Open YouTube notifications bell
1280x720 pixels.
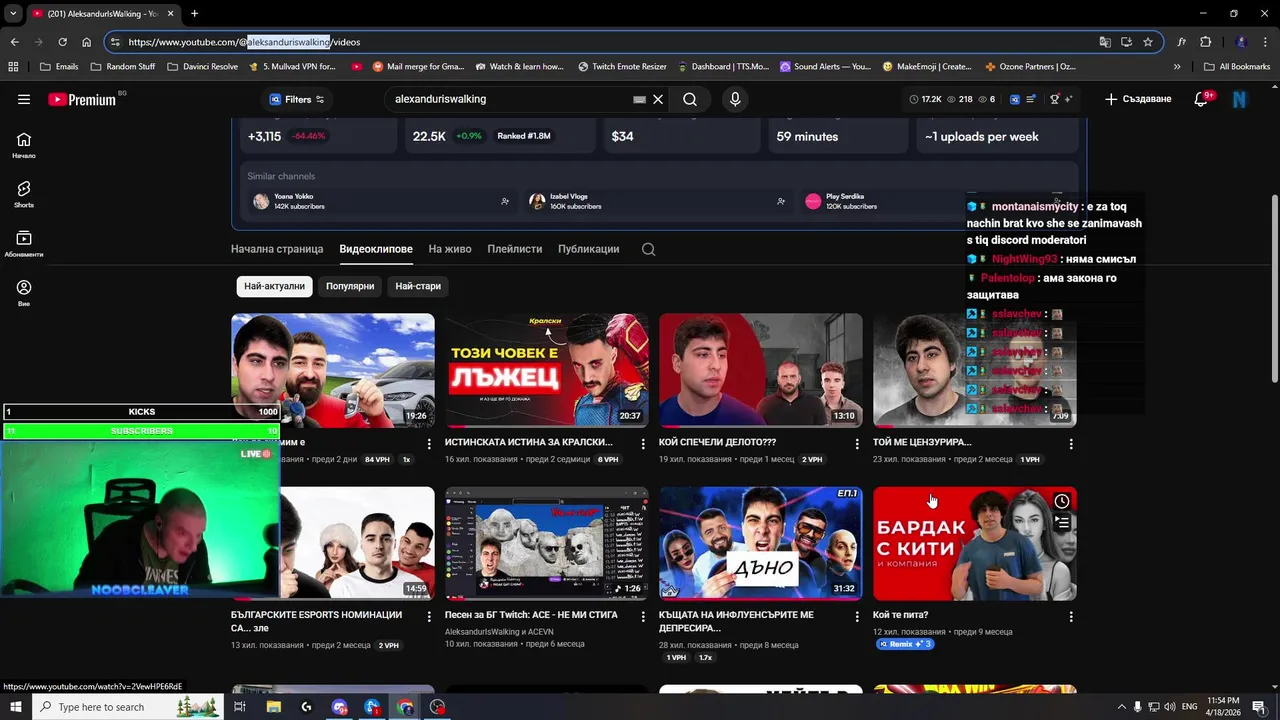pos(1202,99)
